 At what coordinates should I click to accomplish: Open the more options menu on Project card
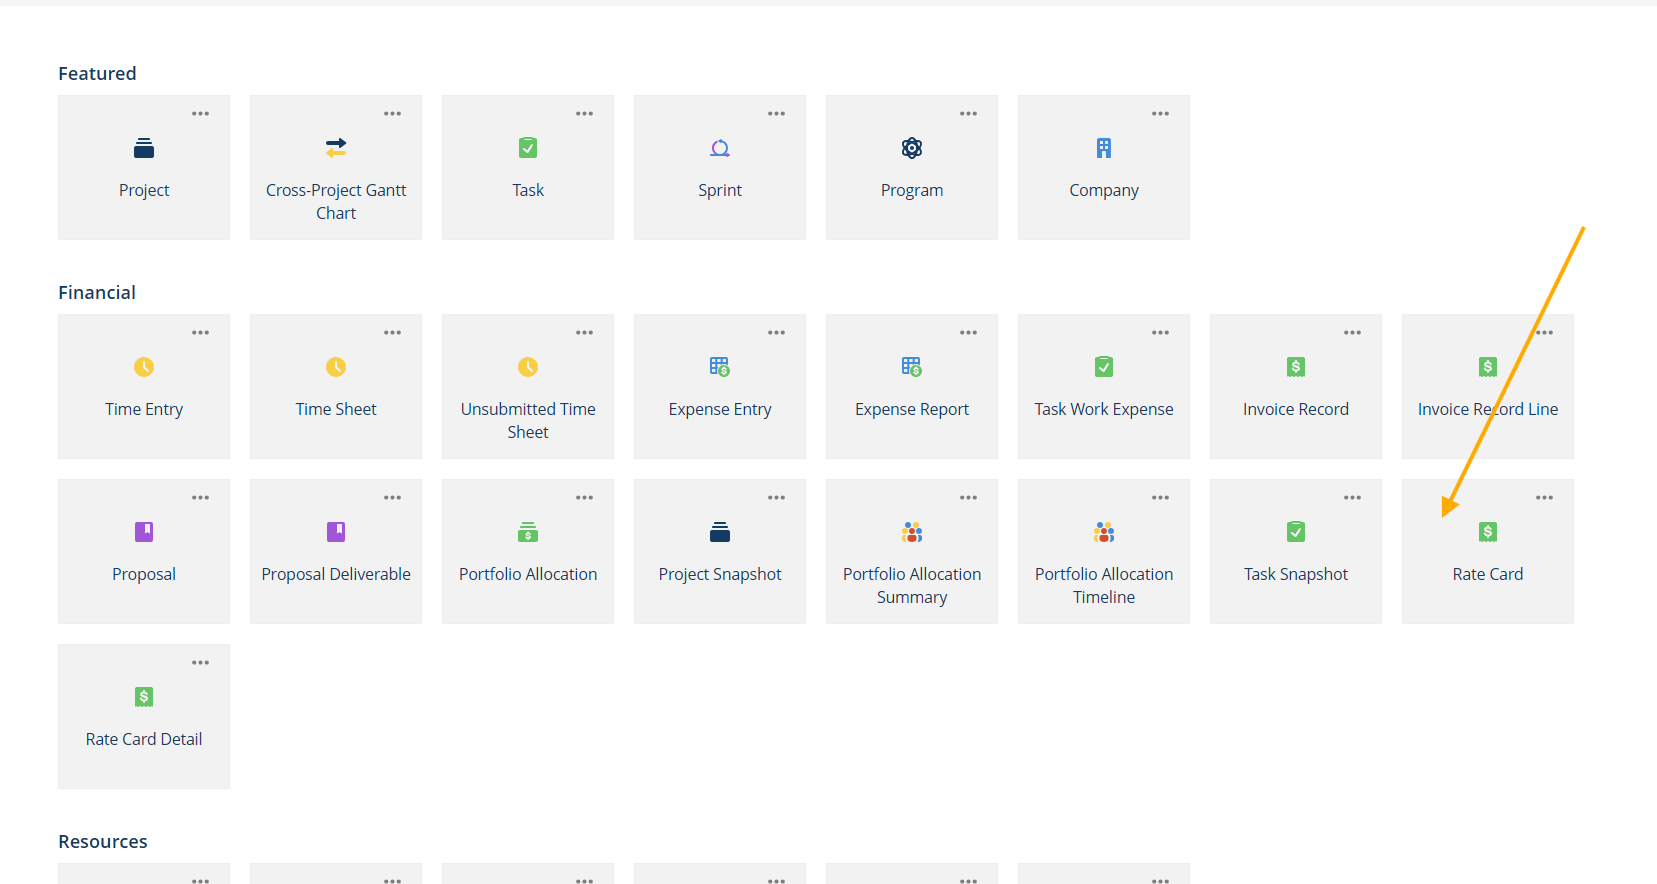point(201,114)
